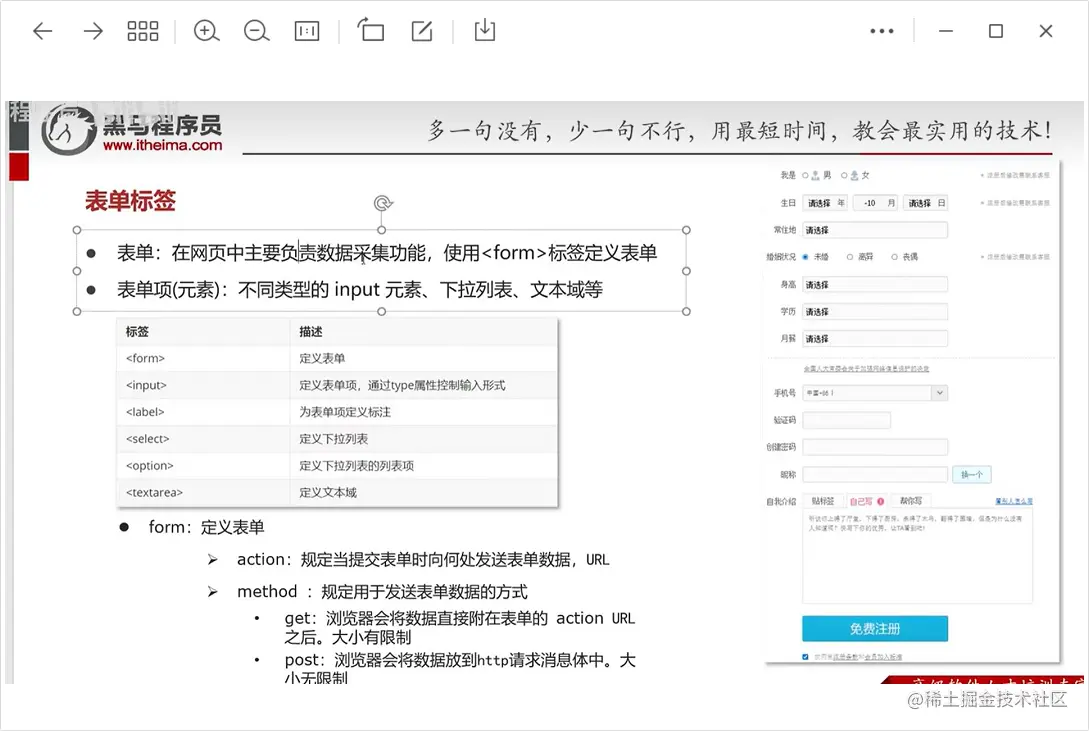Click the <select> table cell
The width and height of the screenshot is (1089, 731).
[x=203, y=439]
